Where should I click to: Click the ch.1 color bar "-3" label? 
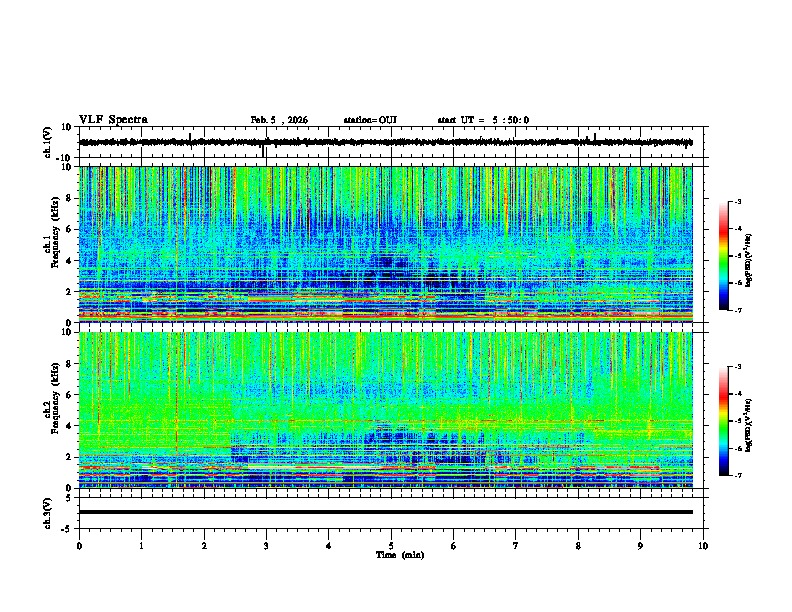pos(737,201)
